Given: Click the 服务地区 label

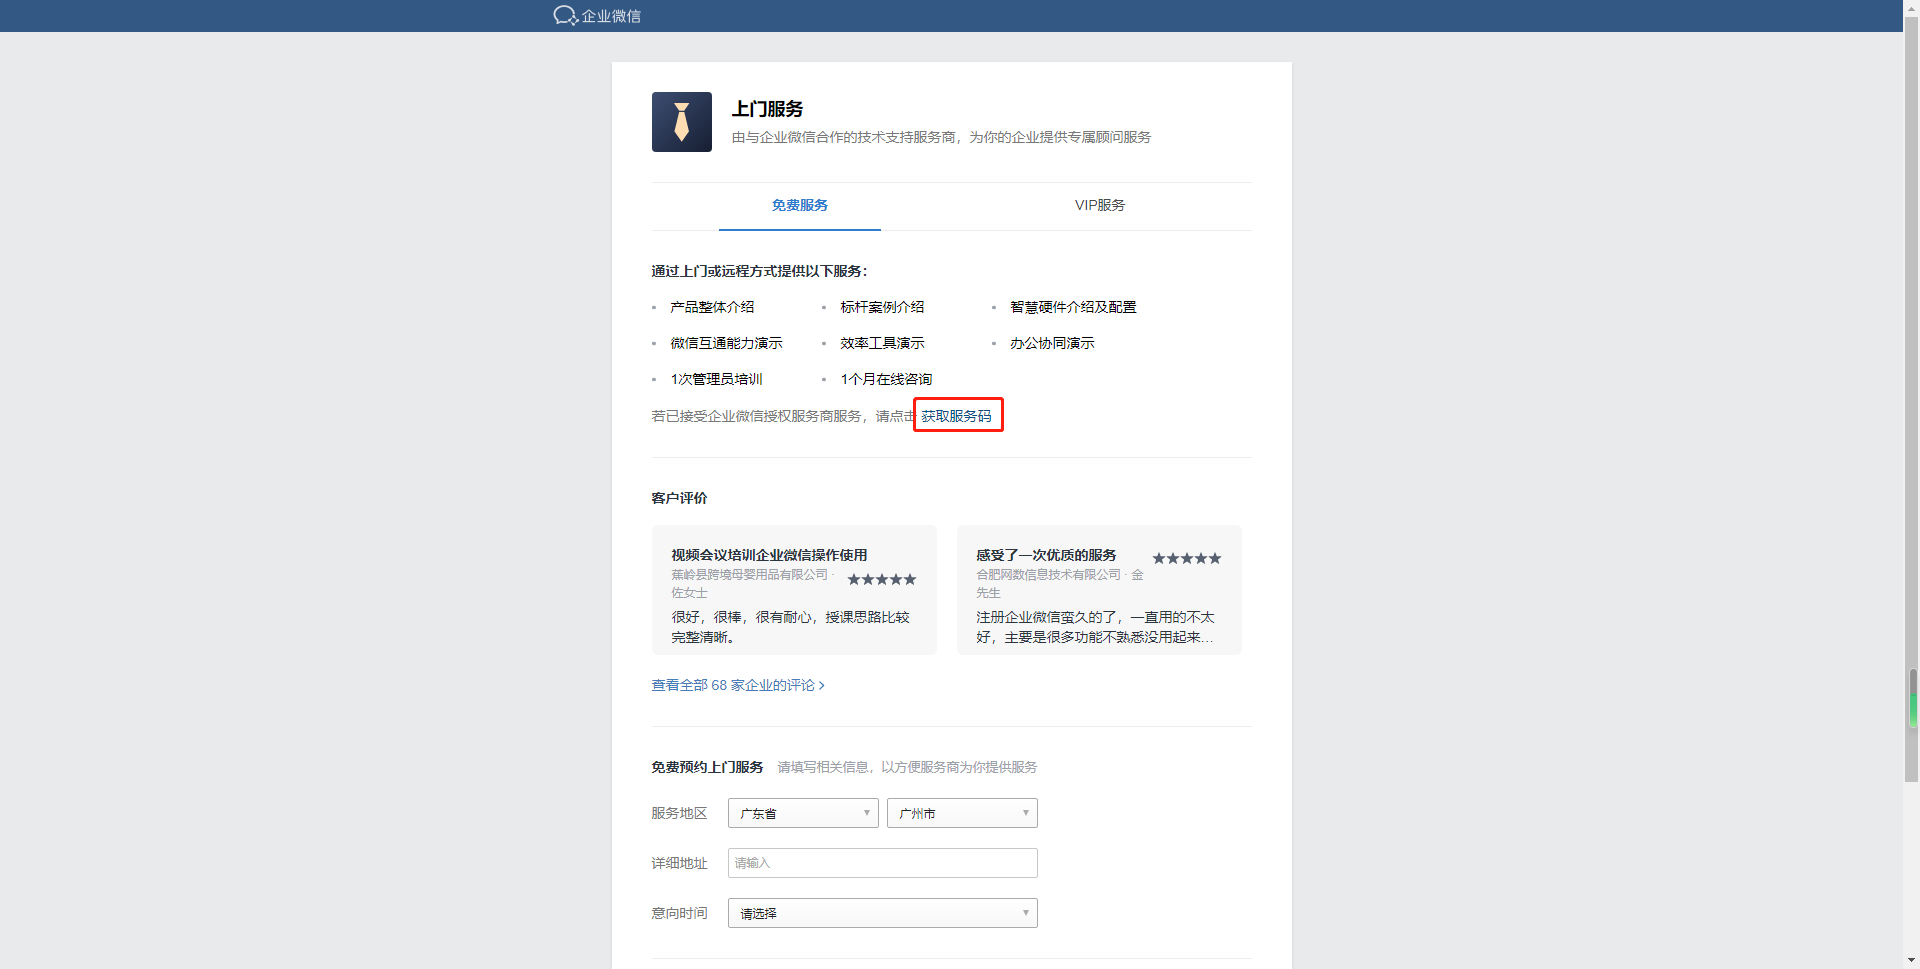Looking at the screenshot, I should [x=679, y=813].
